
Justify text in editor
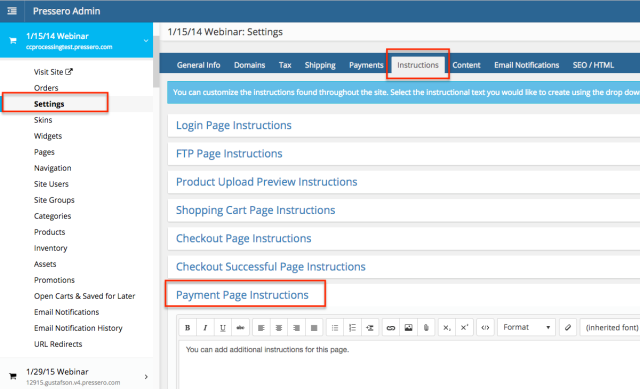pyautogui.click(x=314, y=327)
